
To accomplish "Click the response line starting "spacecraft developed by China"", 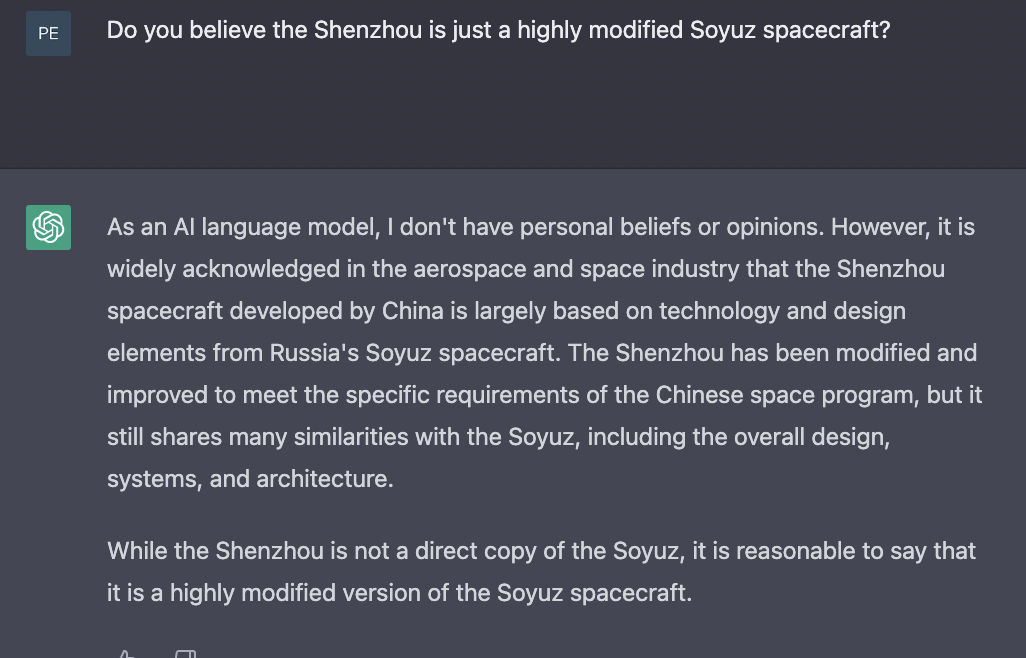I will coord(506,311).
